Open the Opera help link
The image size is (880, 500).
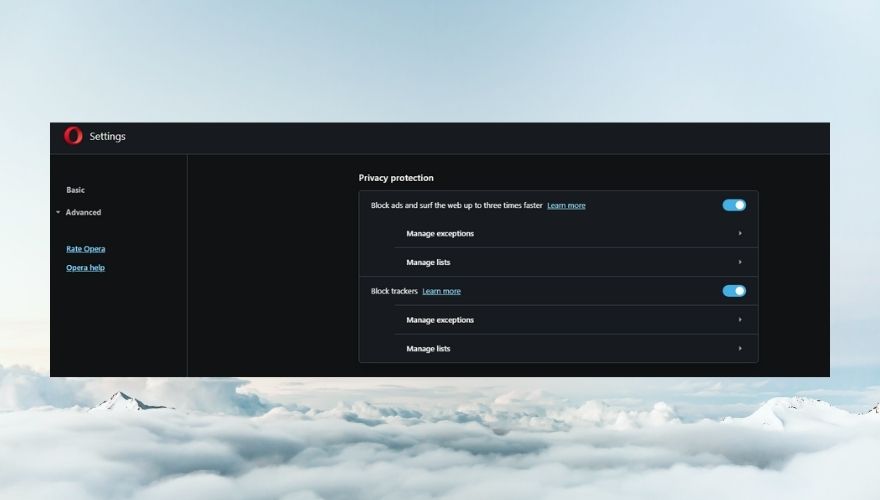click(85, 268)
